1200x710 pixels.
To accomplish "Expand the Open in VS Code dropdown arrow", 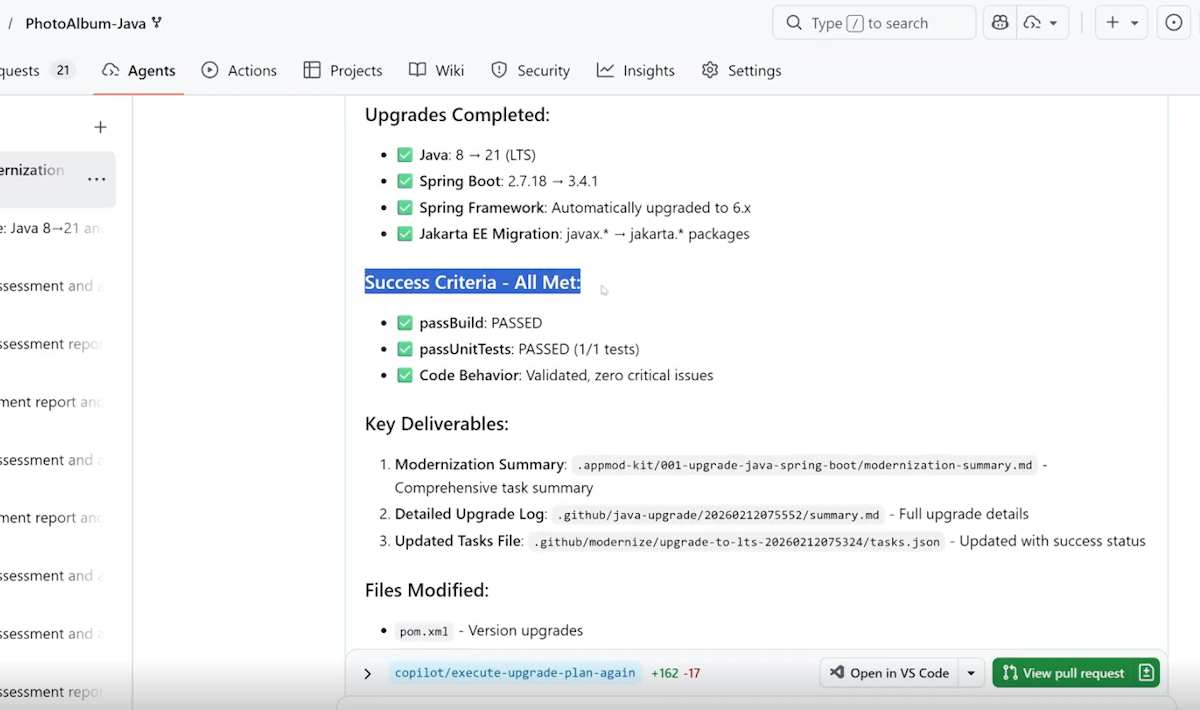I will tap(971, 673).
